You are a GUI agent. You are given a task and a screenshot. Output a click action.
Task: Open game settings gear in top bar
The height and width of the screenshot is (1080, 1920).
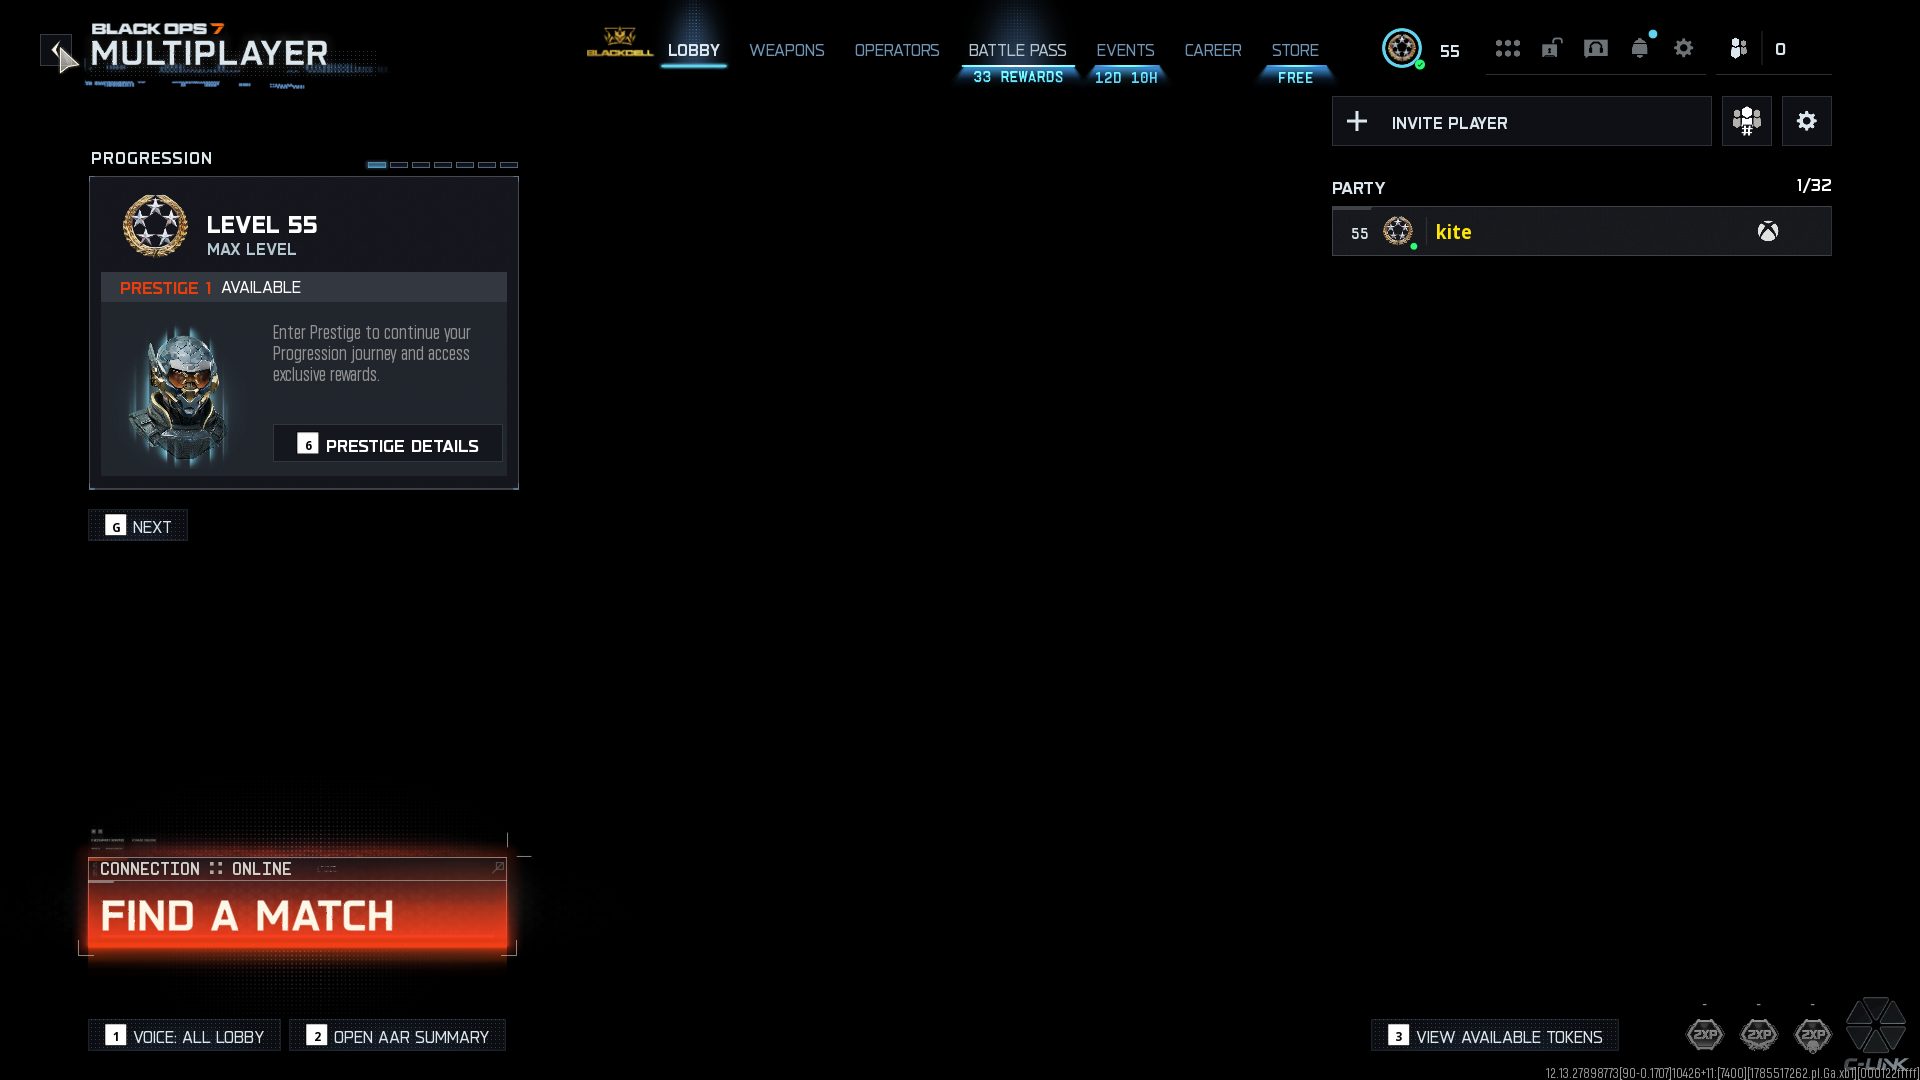pos(1684,48)
